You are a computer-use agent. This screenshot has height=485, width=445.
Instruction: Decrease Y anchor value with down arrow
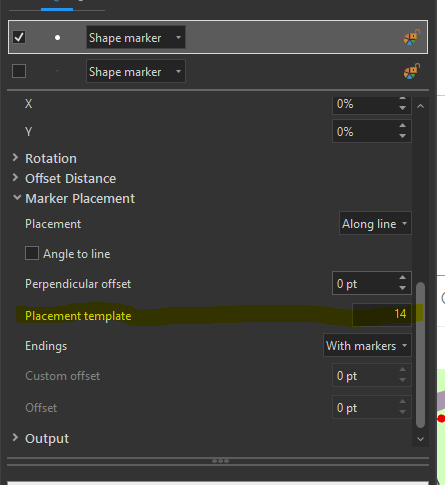click(402, 136)
